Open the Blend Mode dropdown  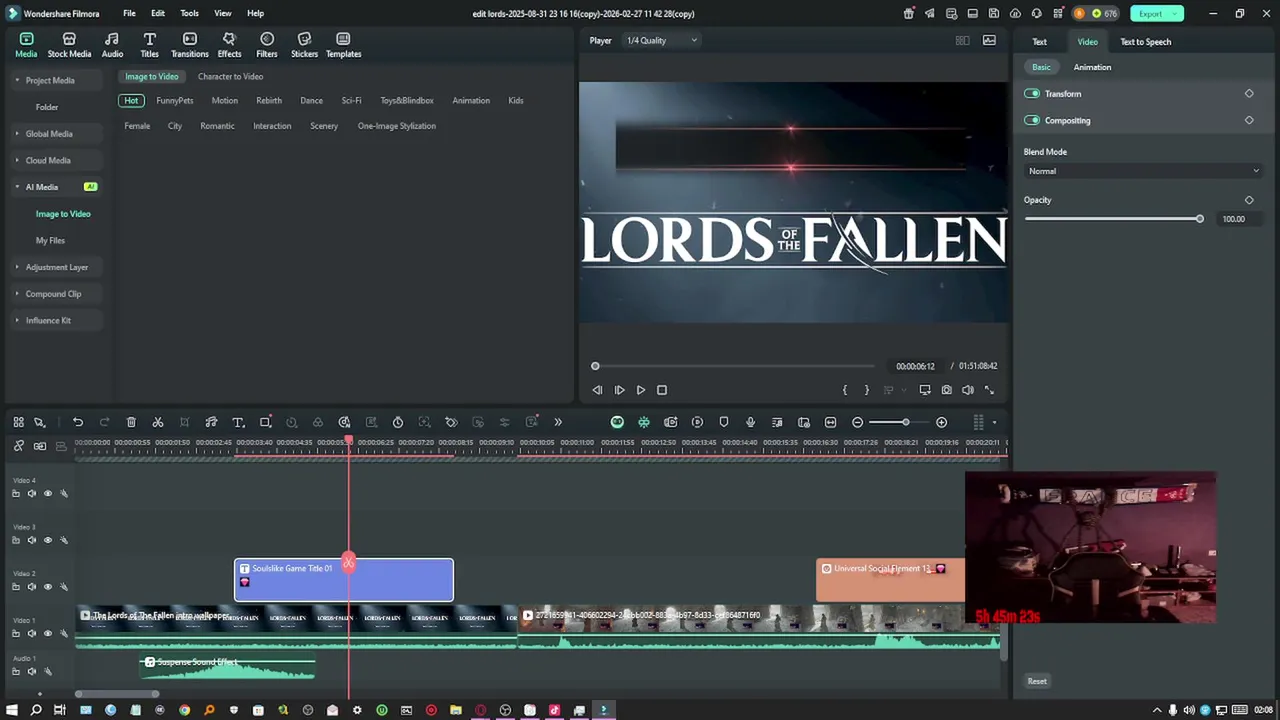coord(1143,171)
